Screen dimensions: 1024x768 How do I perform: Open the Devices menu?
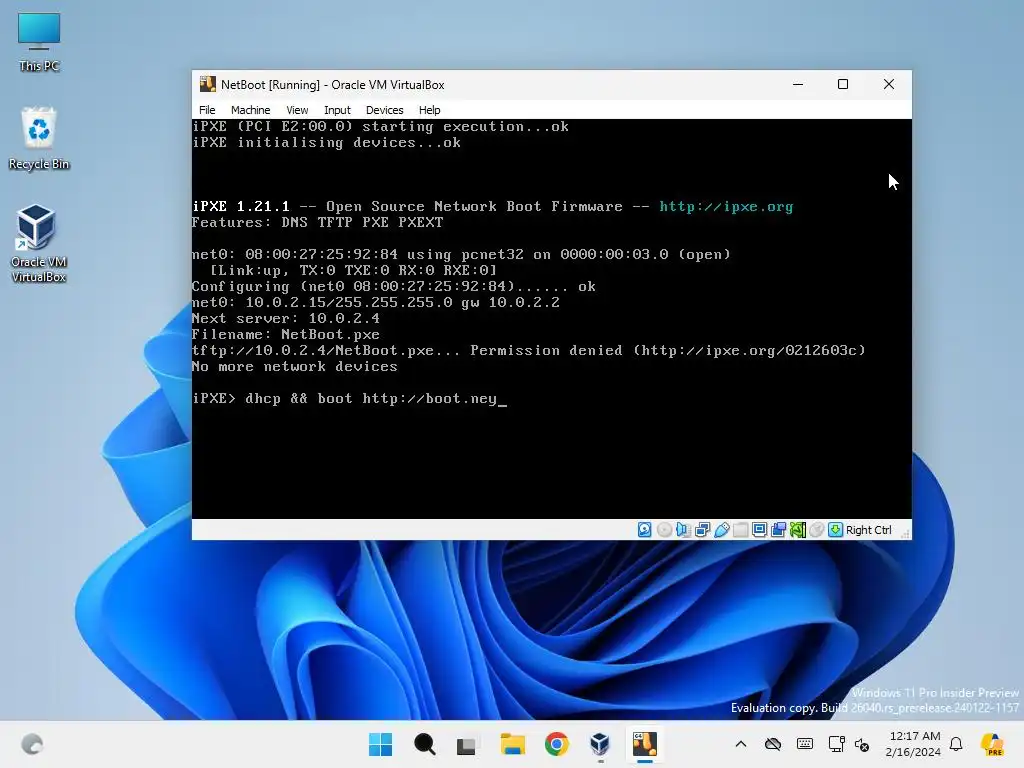(385, 110)
